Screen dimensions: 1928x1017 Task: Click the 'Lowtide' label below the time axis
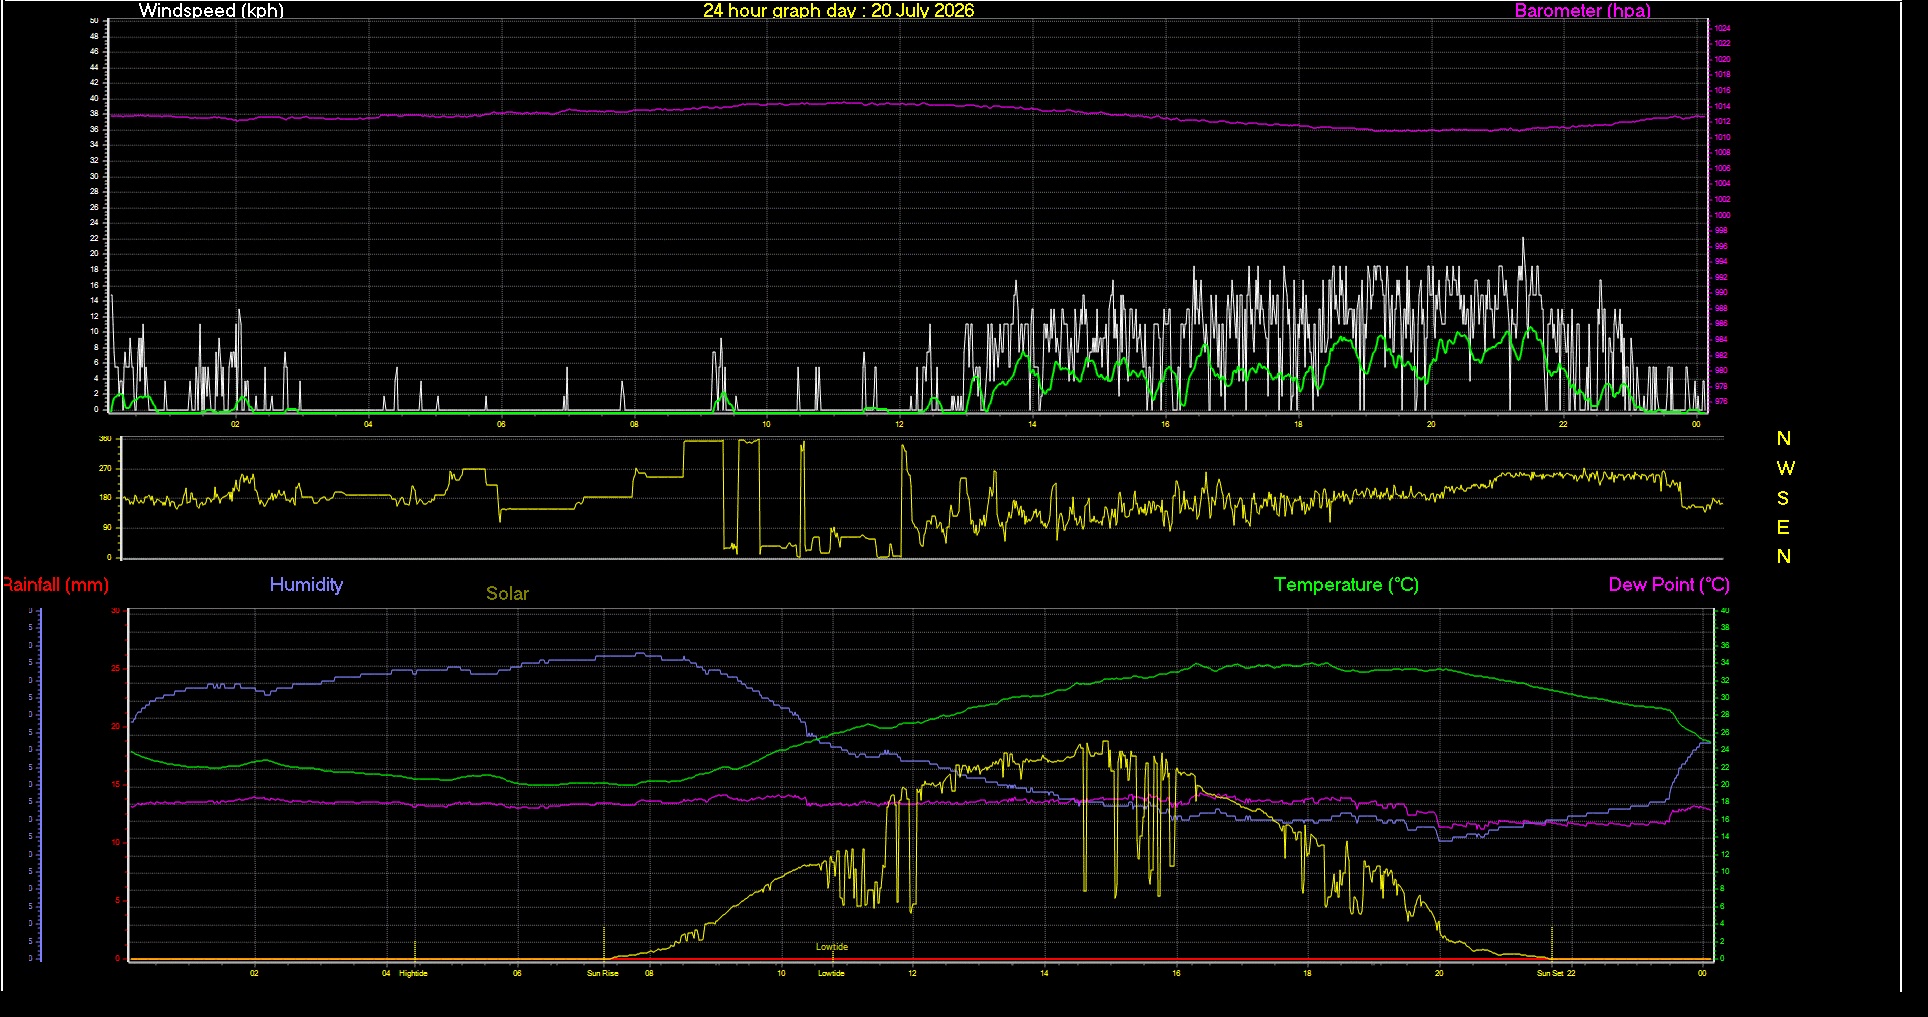click(831, 973)
